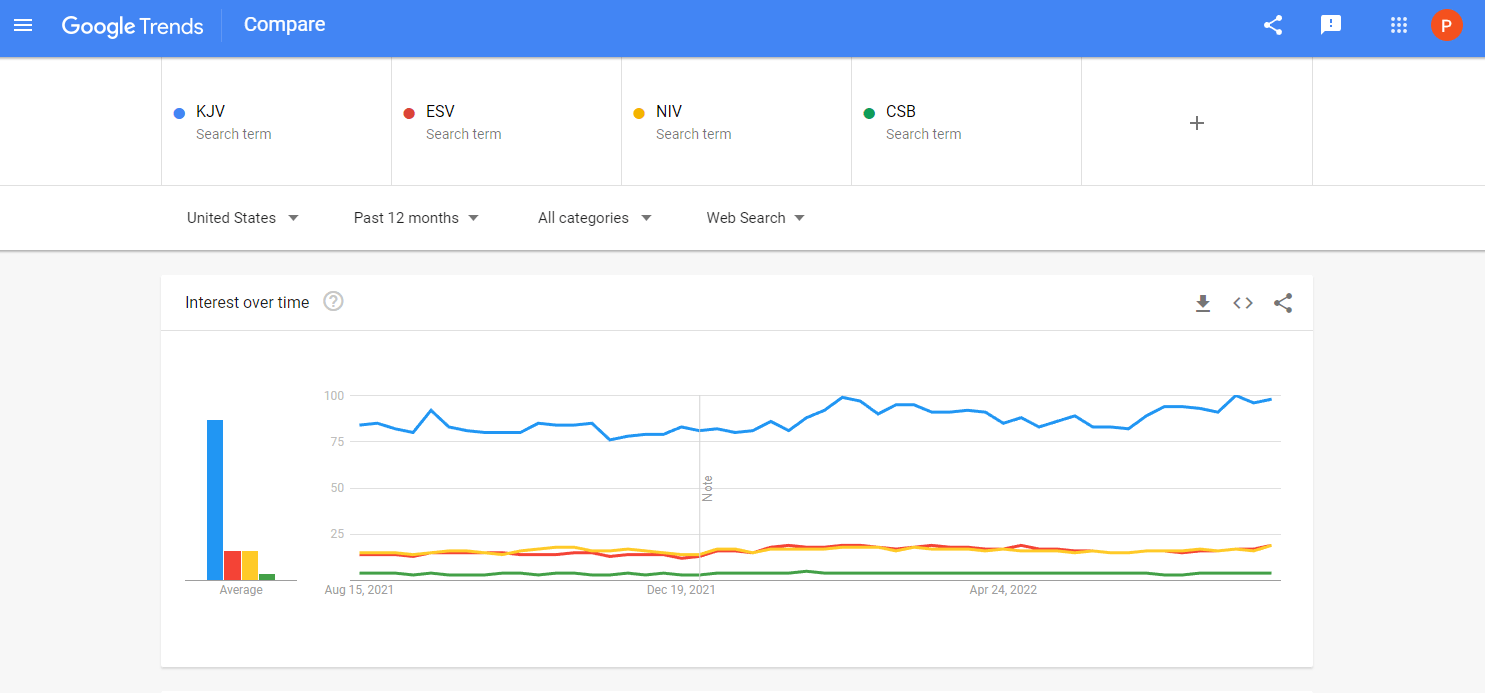Viewport: 1485px width, 693px height.
Task: Open the send feedback icon
Action: (x=1331, y=25)
